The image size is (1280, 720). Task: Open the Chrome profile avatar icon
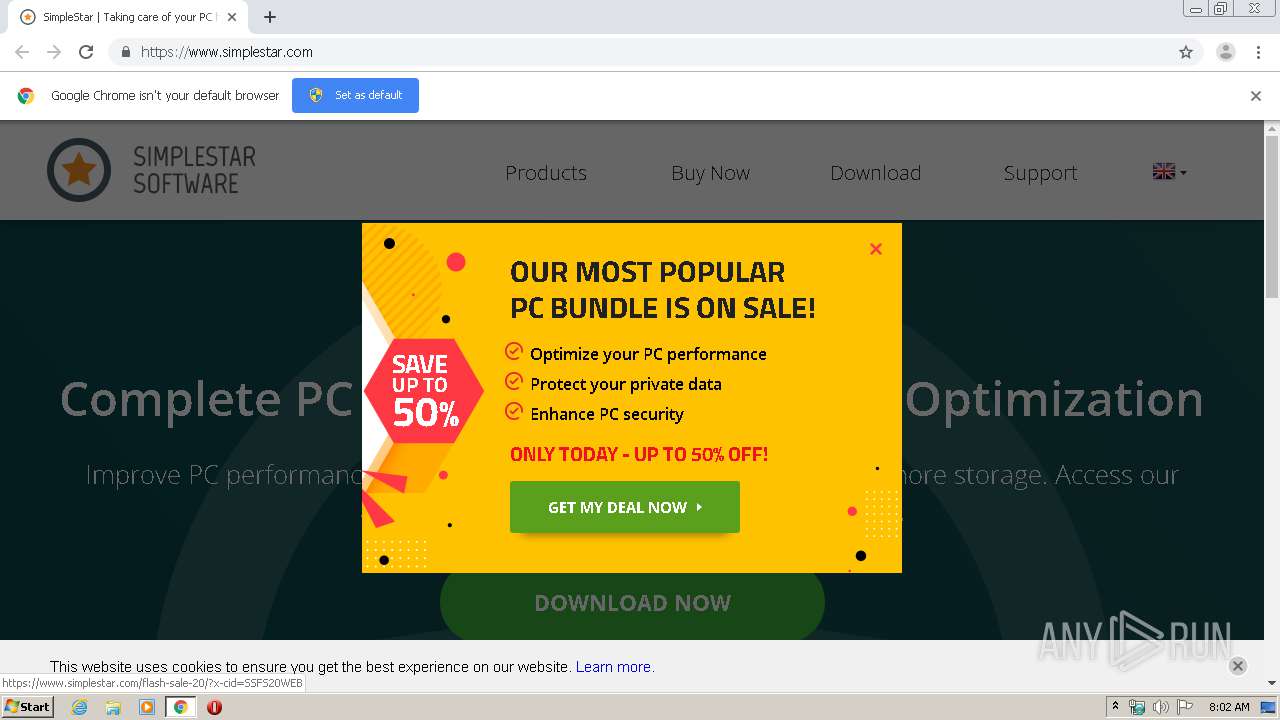point(1225,52)
